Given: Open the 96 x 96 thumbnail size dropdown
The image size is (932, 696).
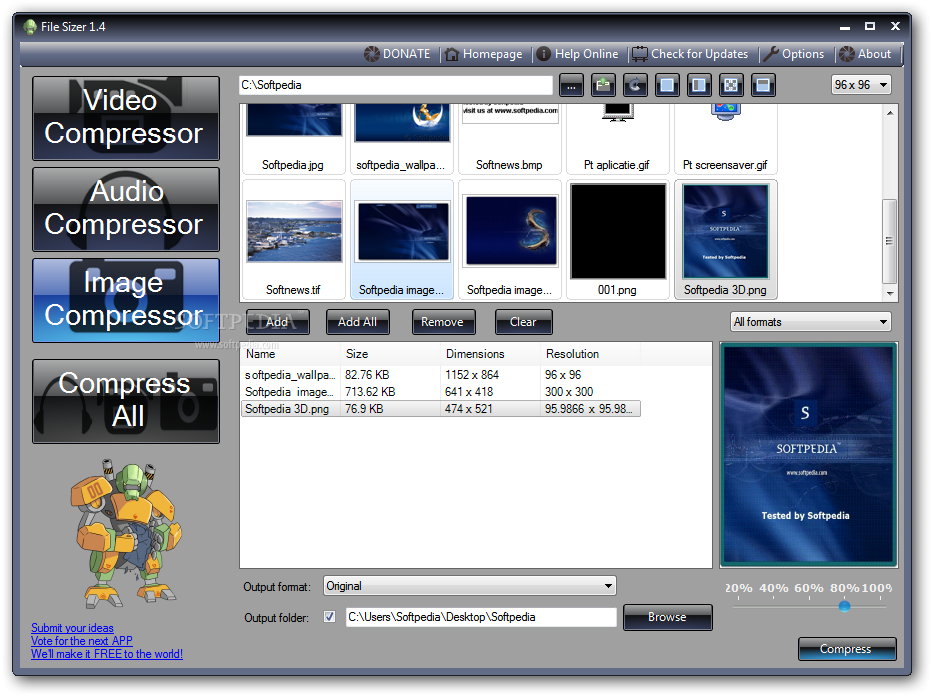Looking at the screenshot, I should click(861, 85).
